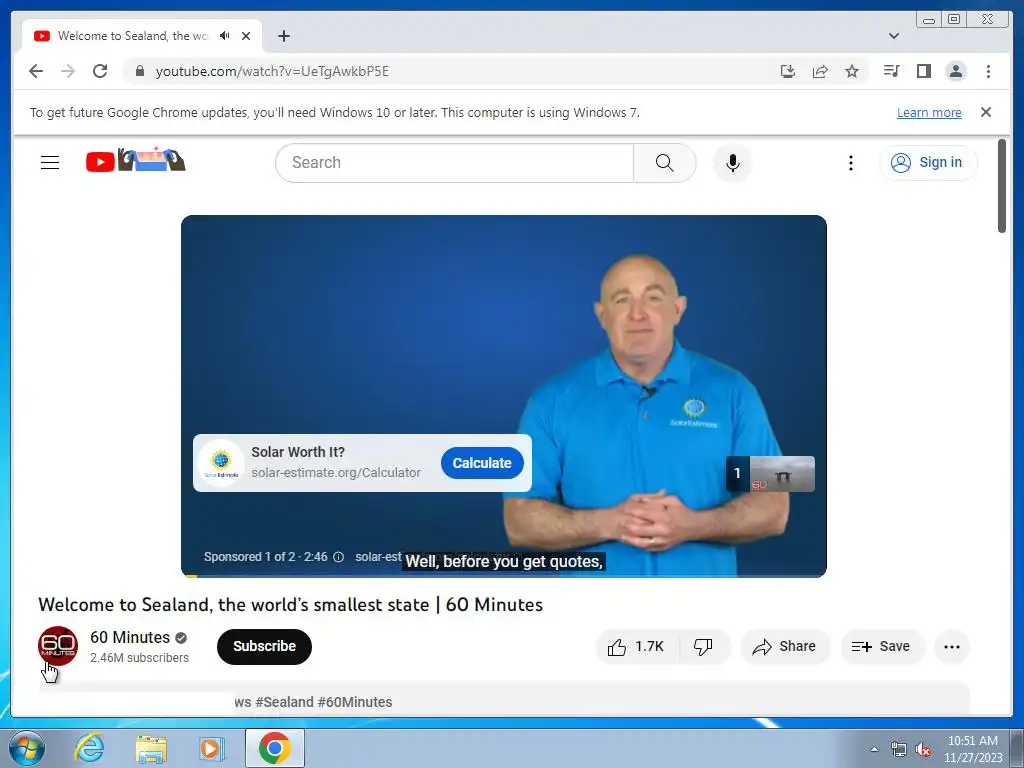1024x768 pixels.
Task: Show hidden system tray icons
Action: coord(874,749)
